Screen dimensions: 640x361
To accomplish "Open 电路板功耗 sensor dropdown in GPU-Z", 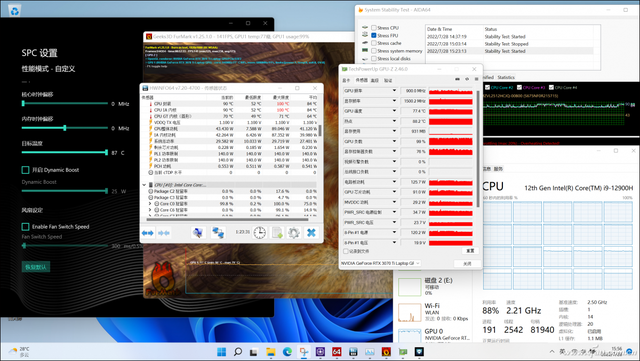I will (x=394, y=182).
